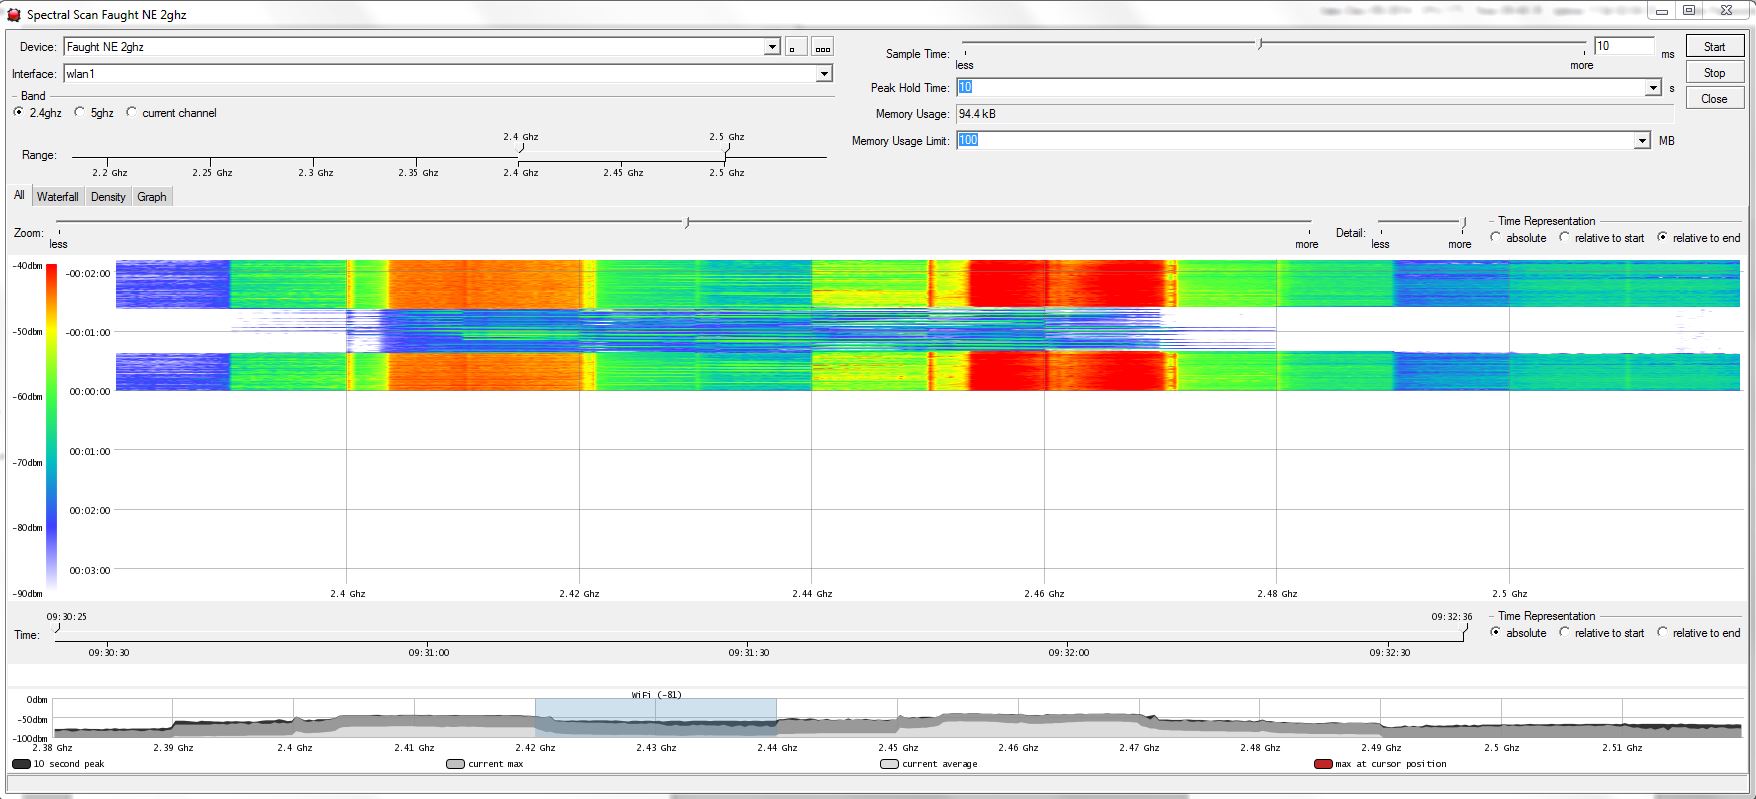Image resolution: width=1756 pixels, height=799 pixels.
Task: Expand the Peak Hold Time dropdown
Action: pos(1653,88)
